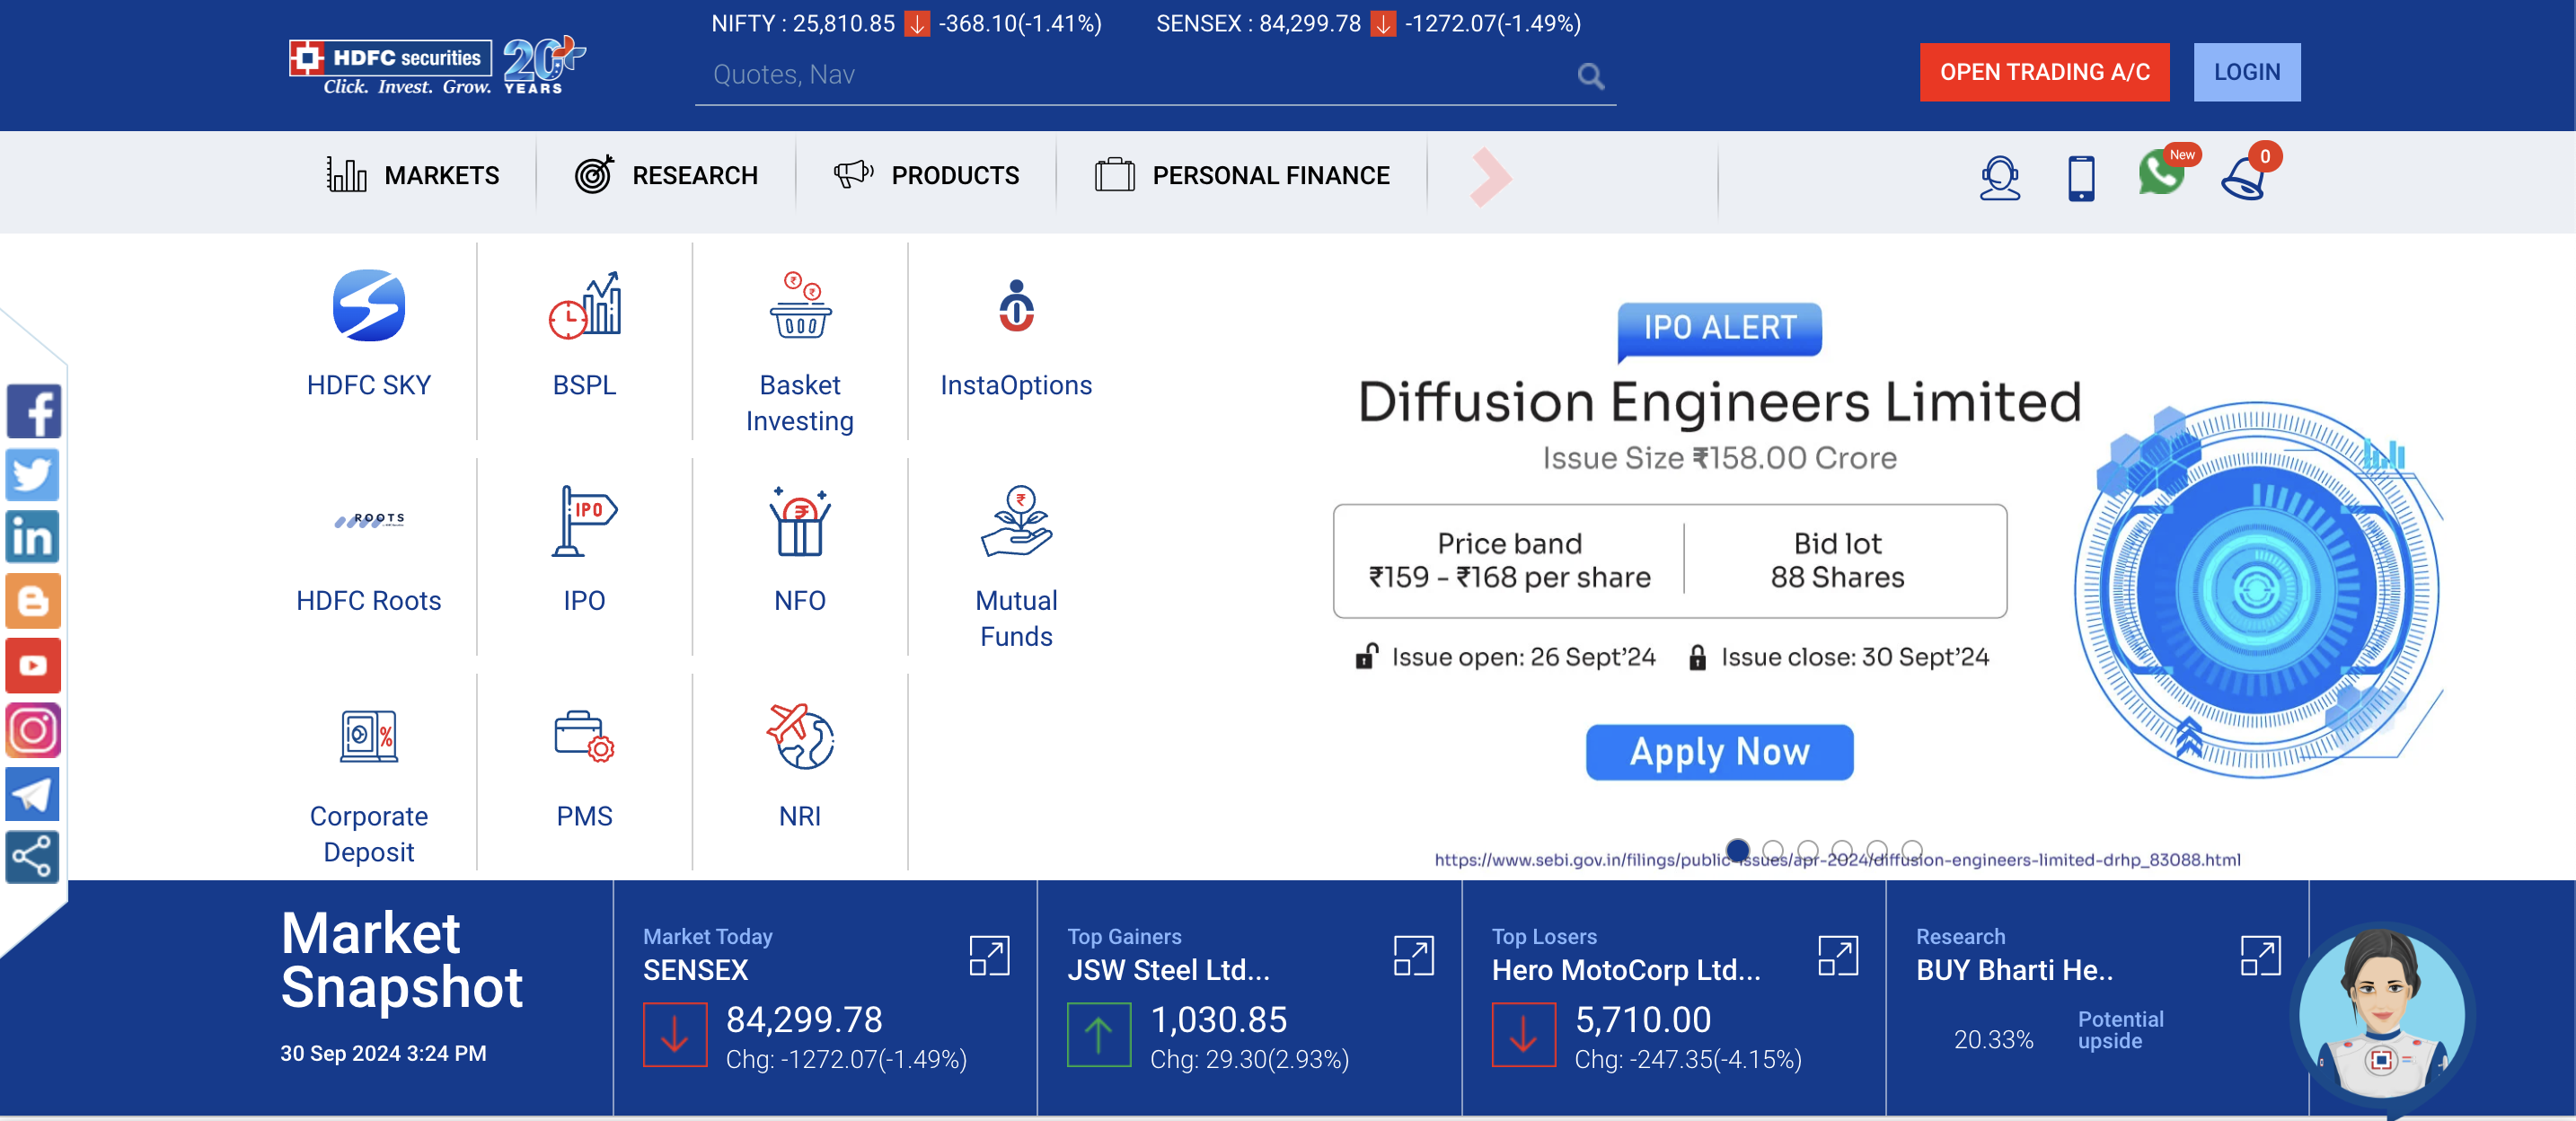
Task: Select the sixth banner carousel dot
Action: [x=1912, y=850]
